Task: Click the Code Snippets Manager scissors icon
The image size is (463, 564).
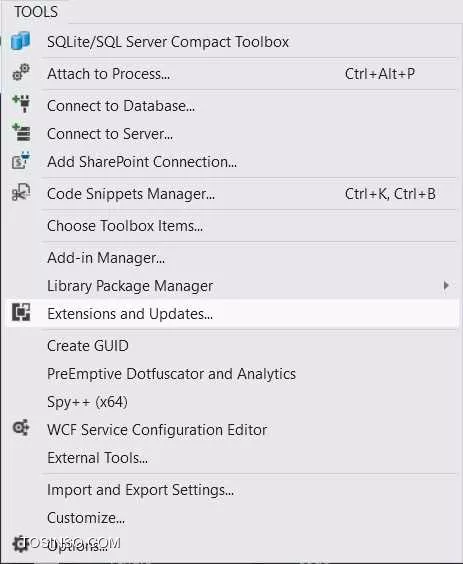Action: 21,192
